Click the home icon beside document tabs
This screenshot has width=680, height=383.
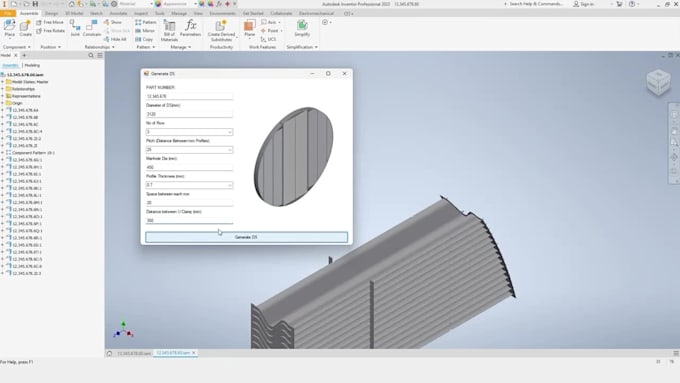click(x=109, y=353)
